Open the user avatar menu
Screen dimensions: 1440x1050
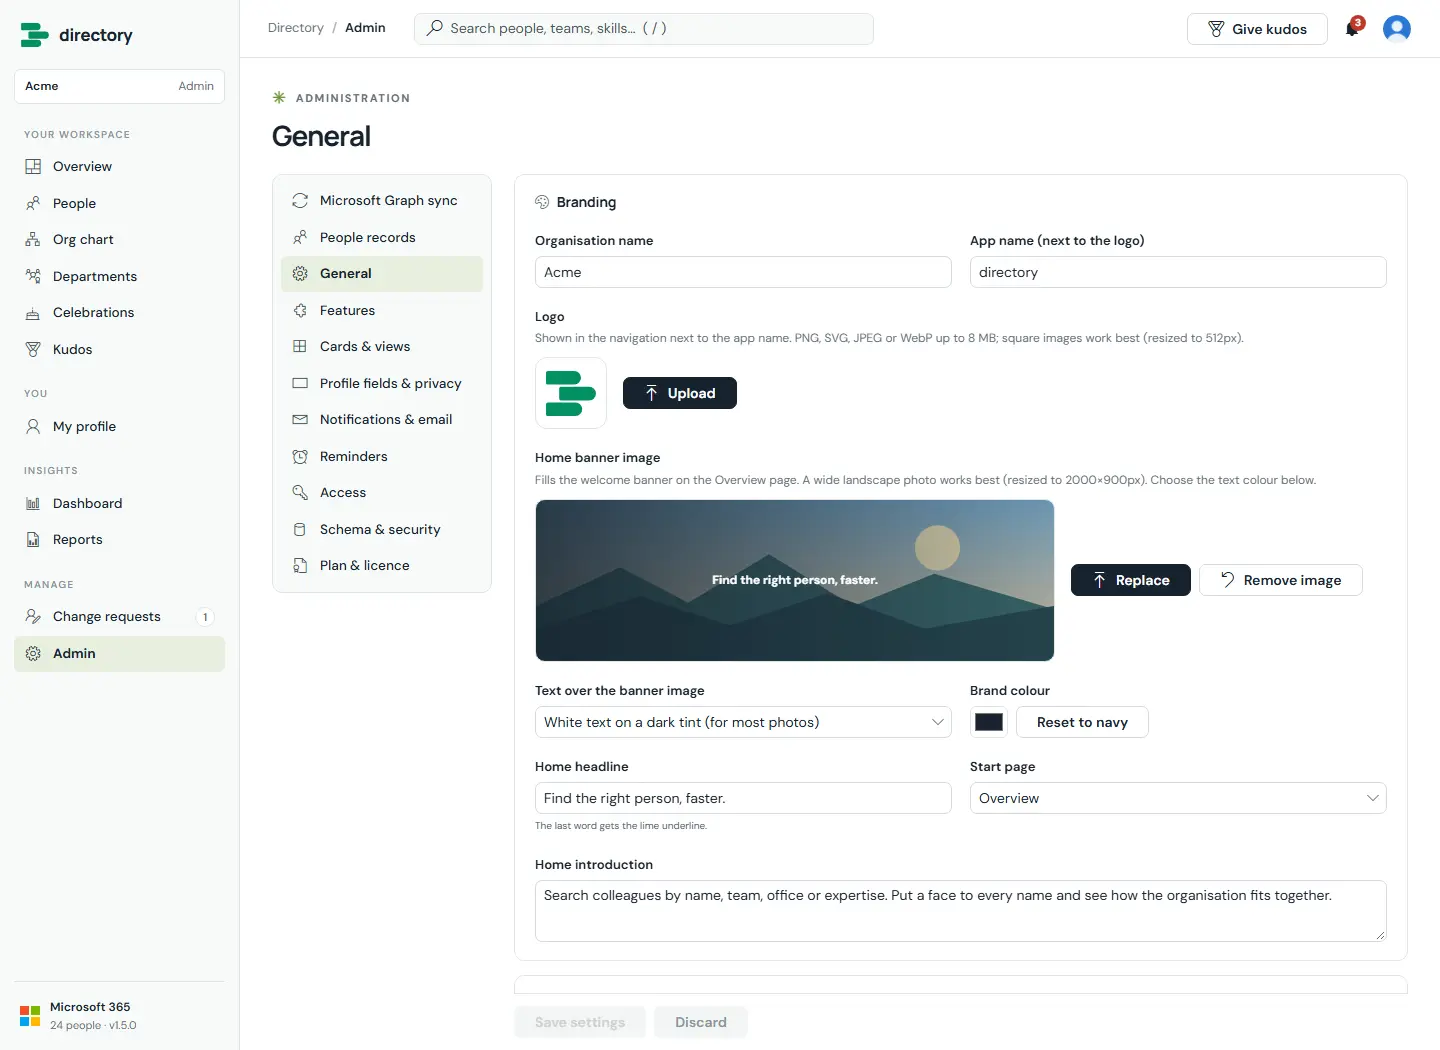click(x=1397, y=29)
